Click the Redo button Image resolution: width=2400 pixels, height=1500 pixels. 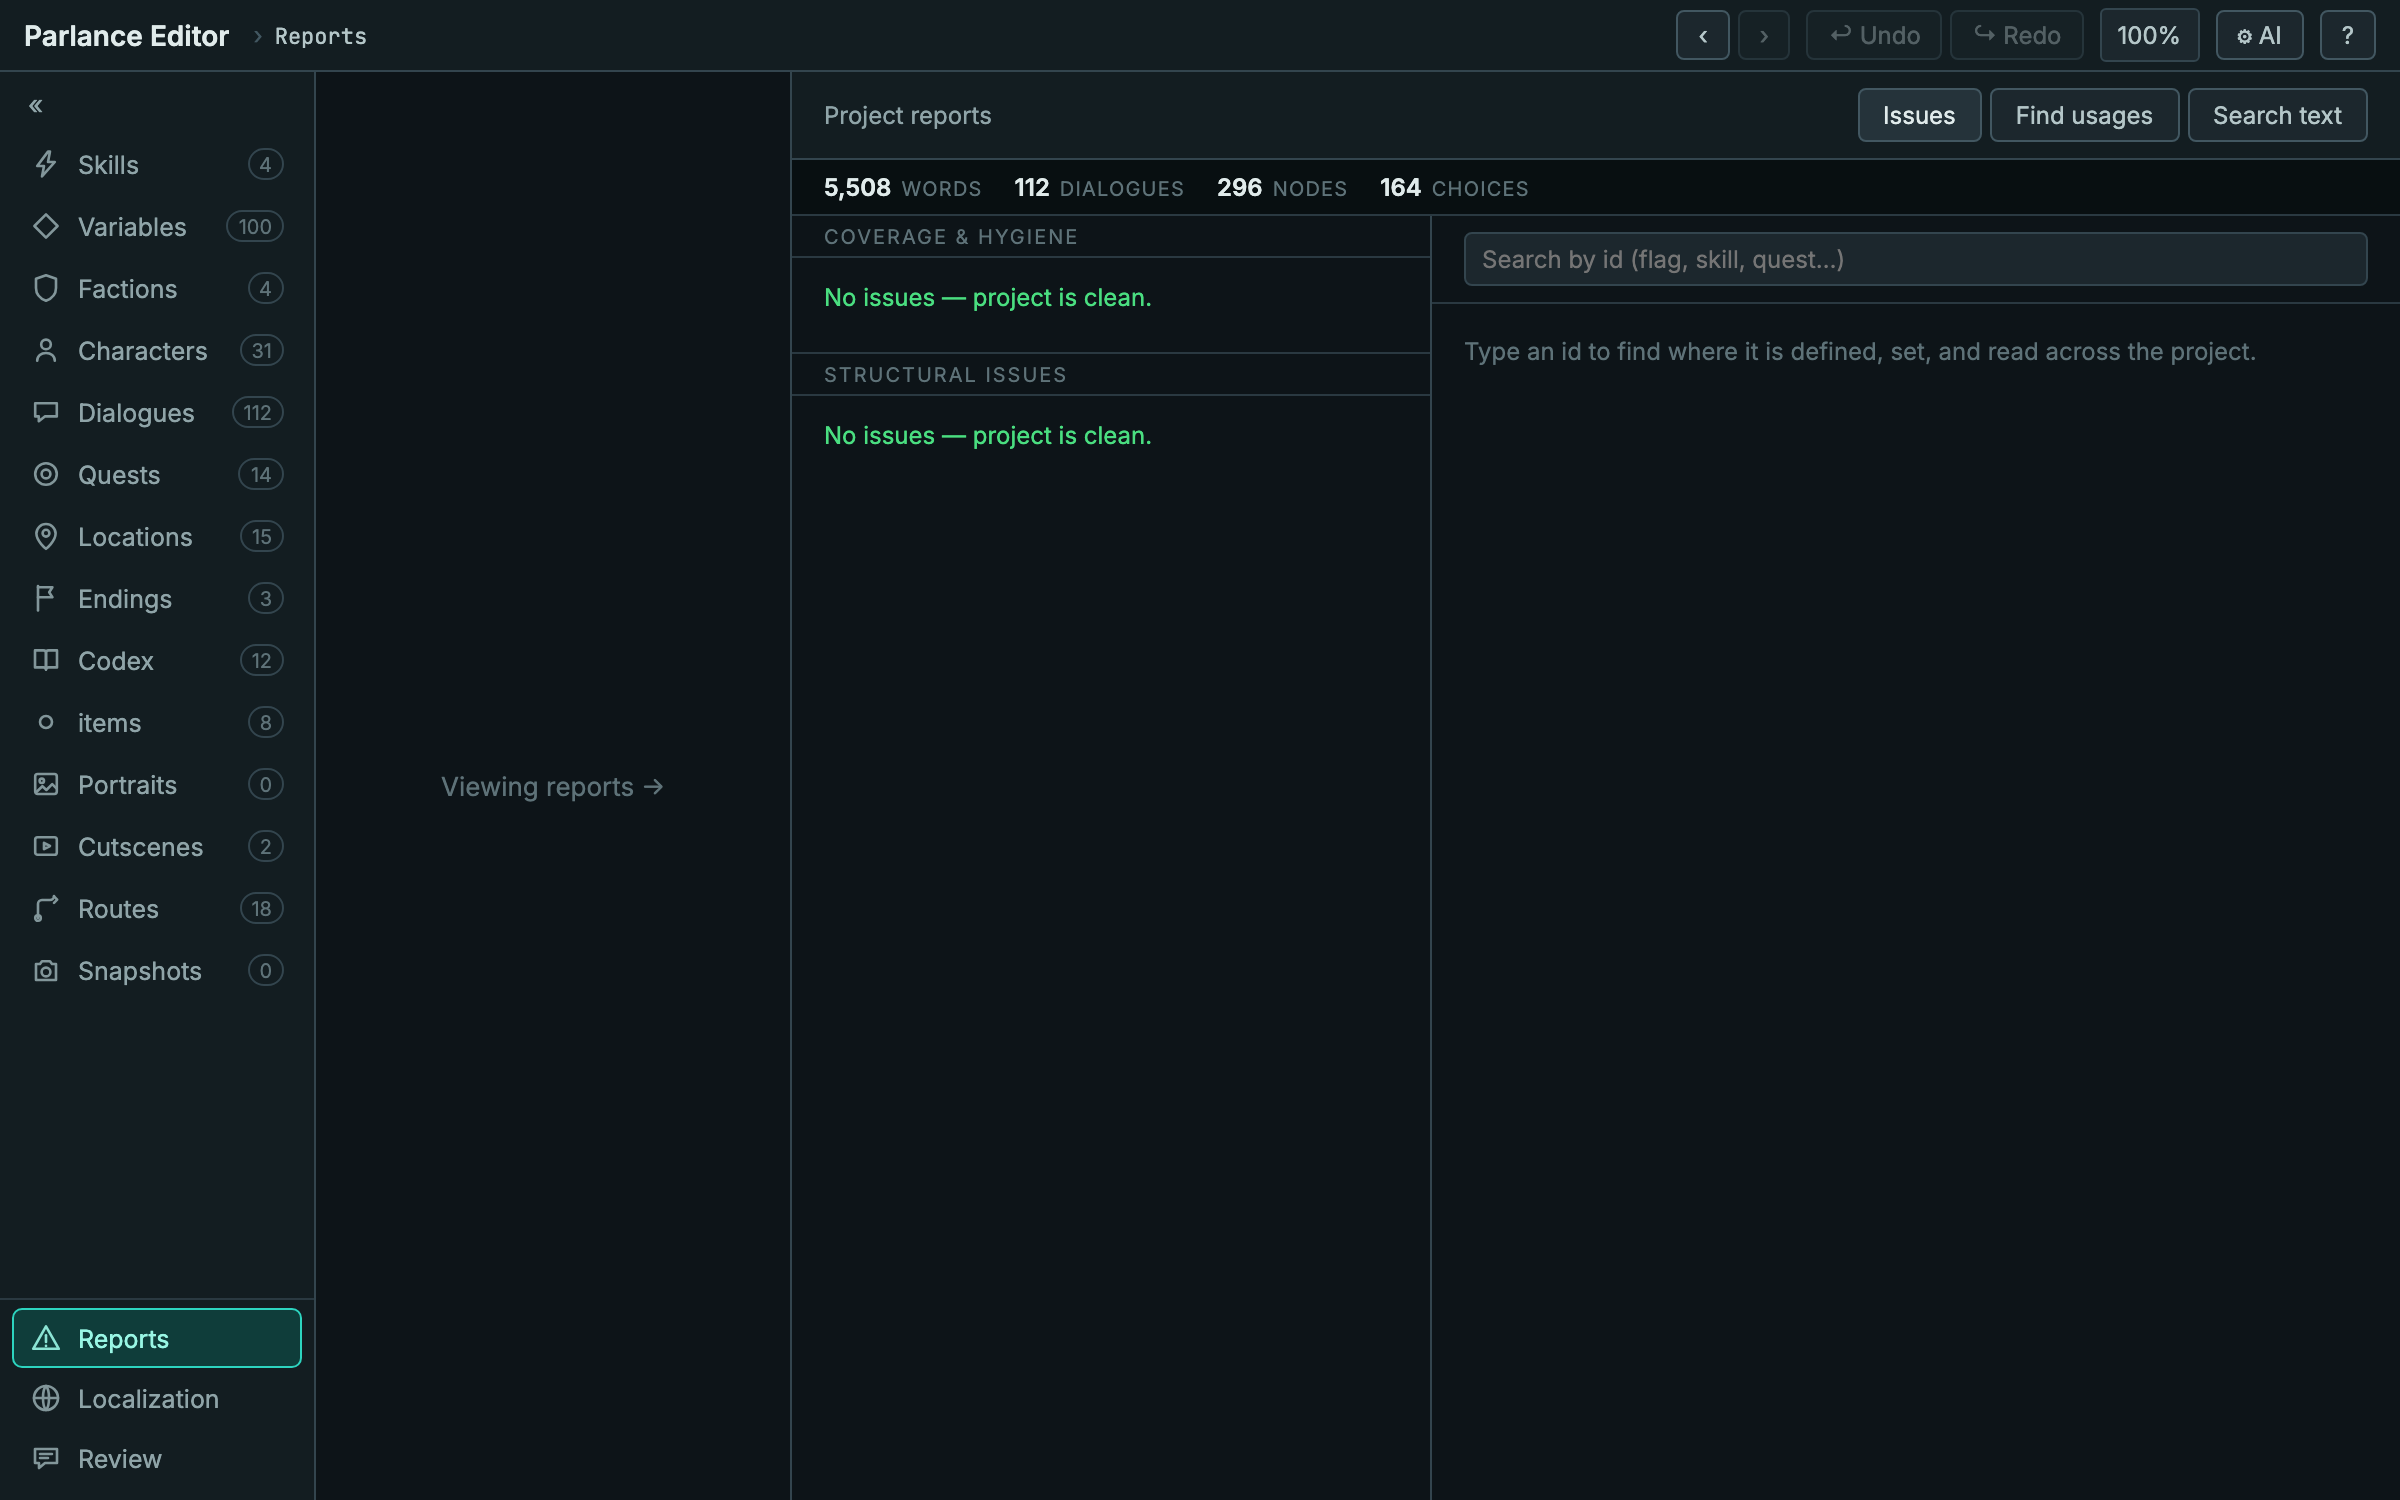pos(2017,36)
